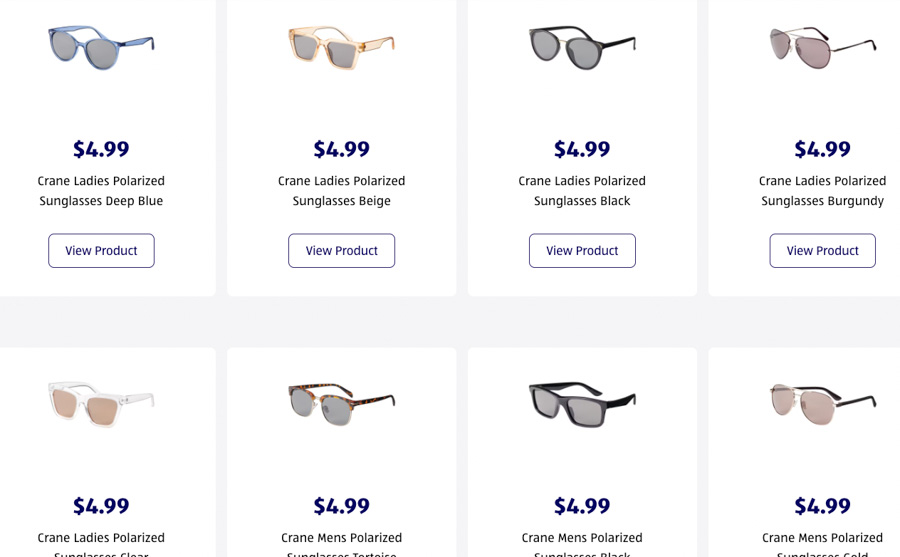Click the $4.99 price of Mens Gold sunglasses
This screenshot has height=557, width=900.
(x=822, y=506)
